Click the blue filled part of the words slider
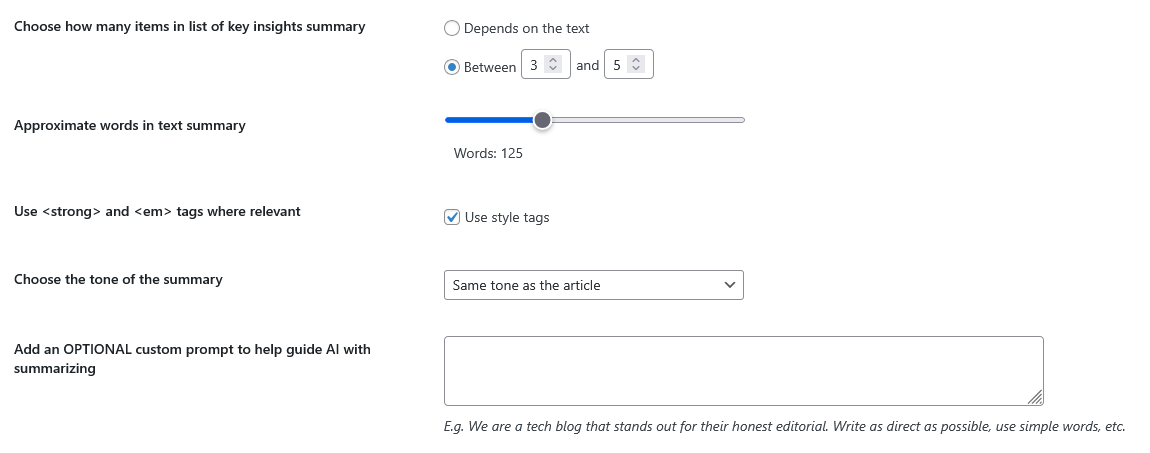The image size is (1150, 453). [488, 120]
